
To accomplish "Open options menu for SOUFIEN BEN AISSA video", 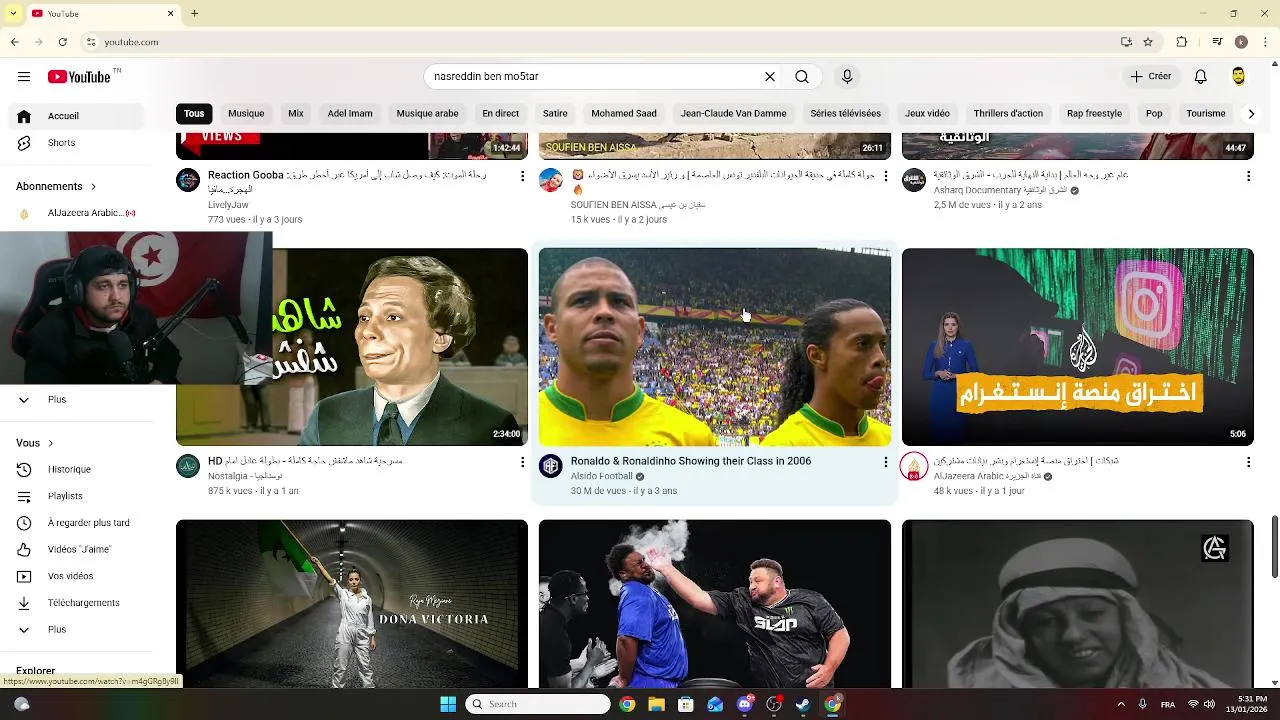I will (x=885, y=176).
